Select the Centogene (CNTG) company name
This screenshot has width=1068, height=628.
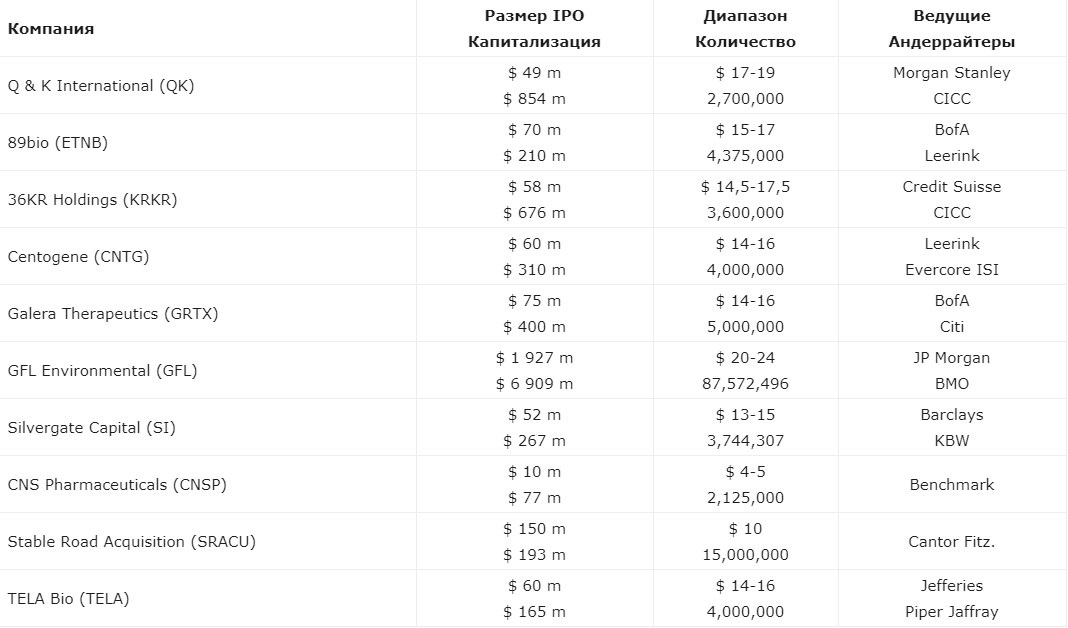point(78,257)
